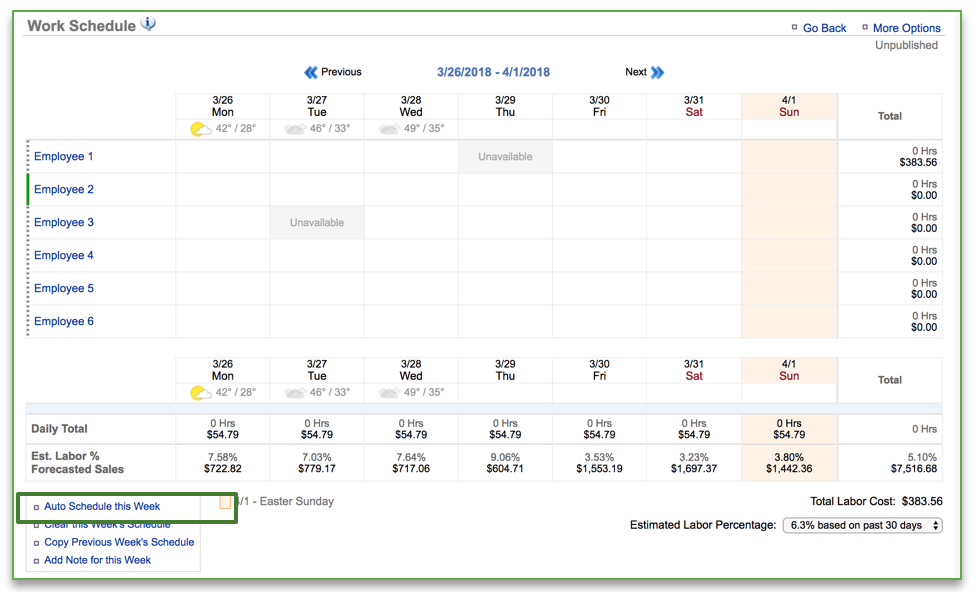Click Employee 1's Unavailable Thursday cell
980x592 pixels.
pyautogui.click(x=505, y=157)
